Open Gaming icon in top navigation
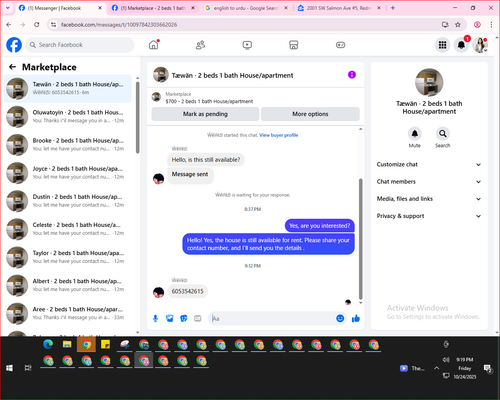Image resolution: width=500 pixels, height=400 pixels. pos(340,45)
